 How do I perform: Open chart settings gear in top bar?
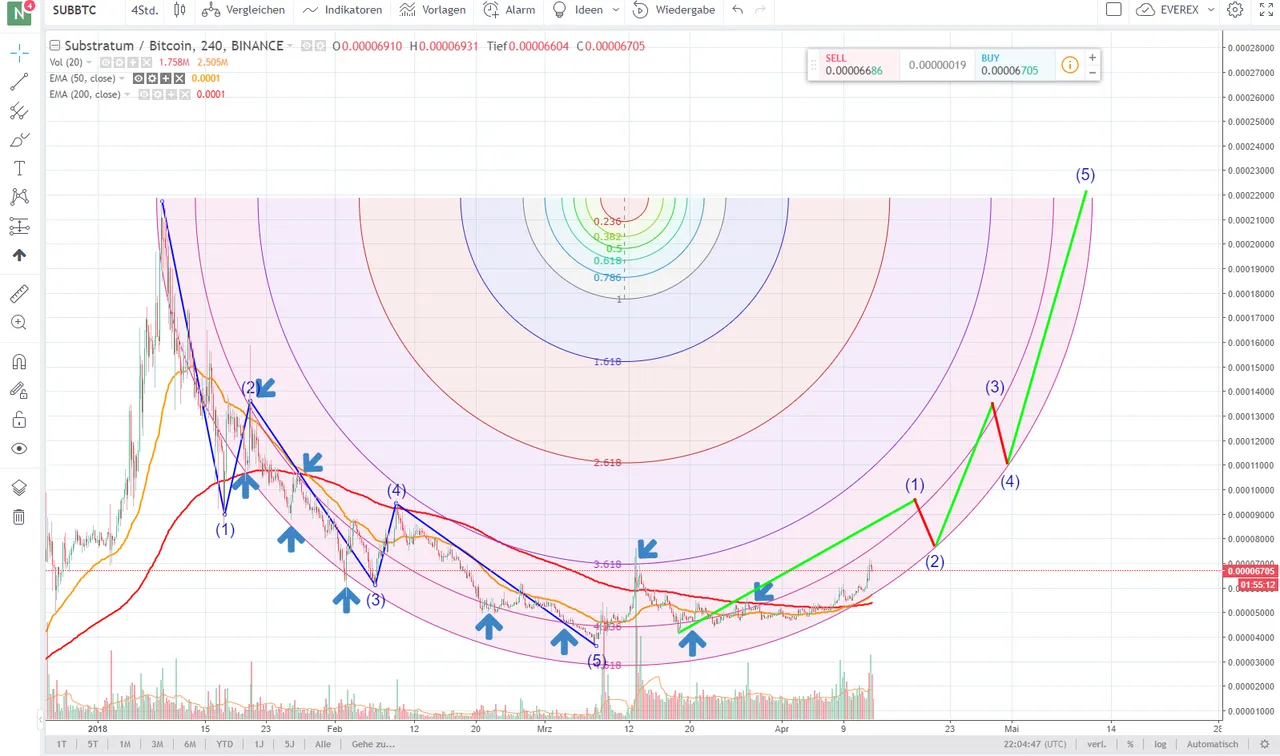(x=1235, y=10)
